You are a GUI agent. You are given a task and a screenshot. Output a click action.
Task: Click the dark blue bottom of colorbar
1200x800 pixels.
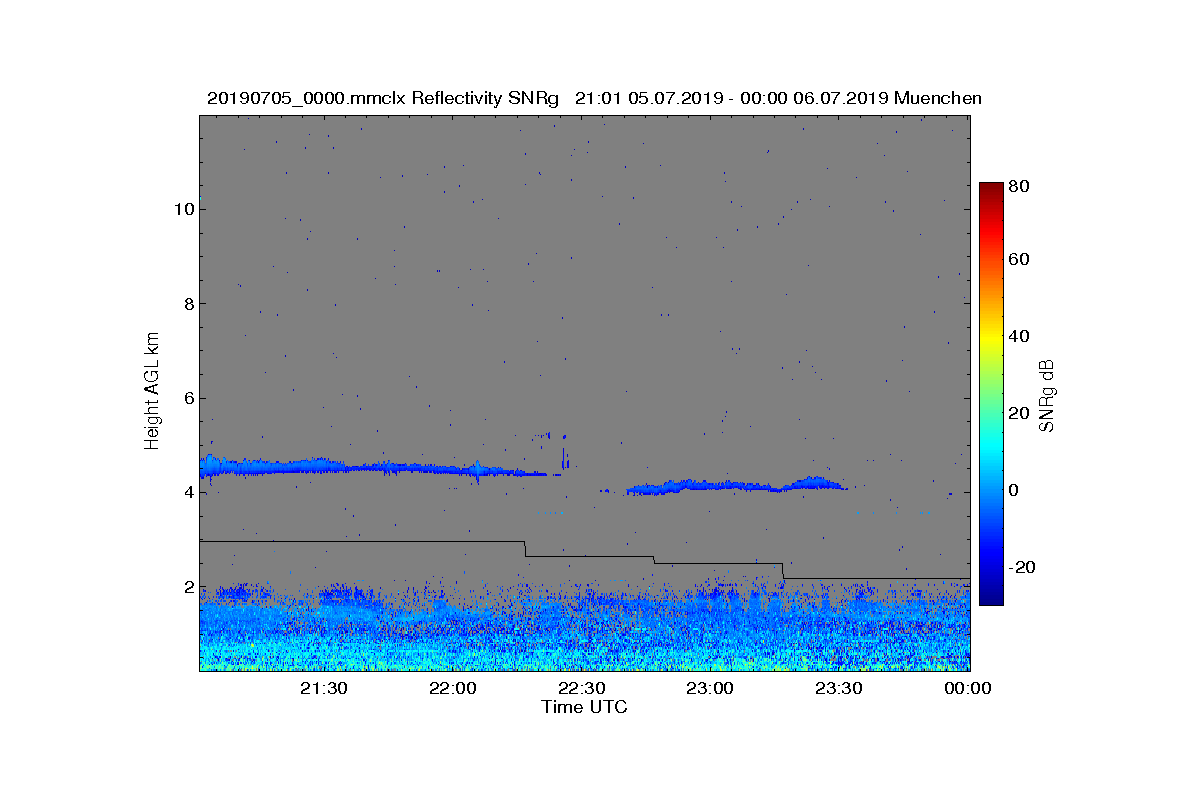tap(990, 599)
